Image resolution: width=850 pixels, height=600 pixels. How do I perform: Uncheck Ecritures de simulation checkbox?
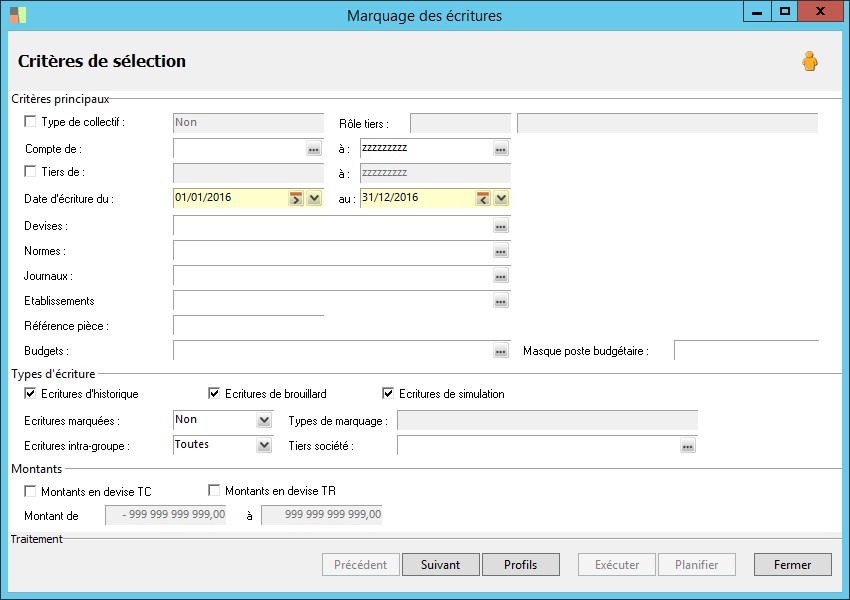[x=388, y=394]
